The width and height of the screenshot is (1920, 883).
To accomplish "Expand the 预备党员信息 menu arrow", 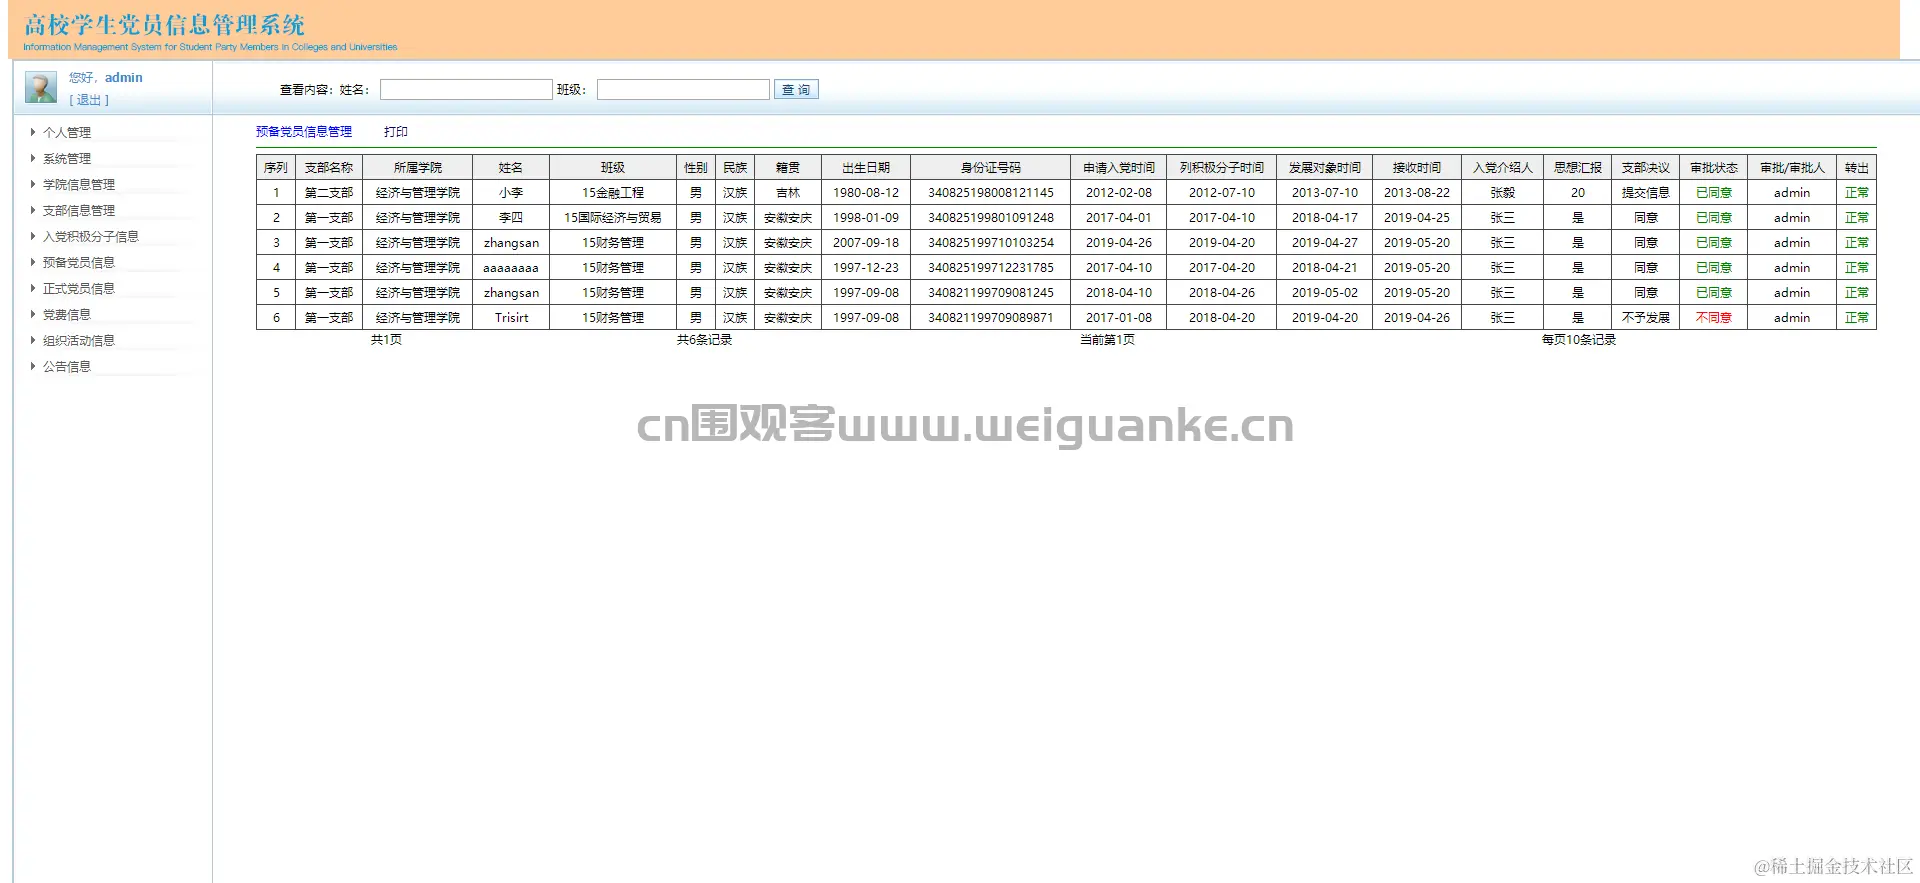I will pos(33,262).
